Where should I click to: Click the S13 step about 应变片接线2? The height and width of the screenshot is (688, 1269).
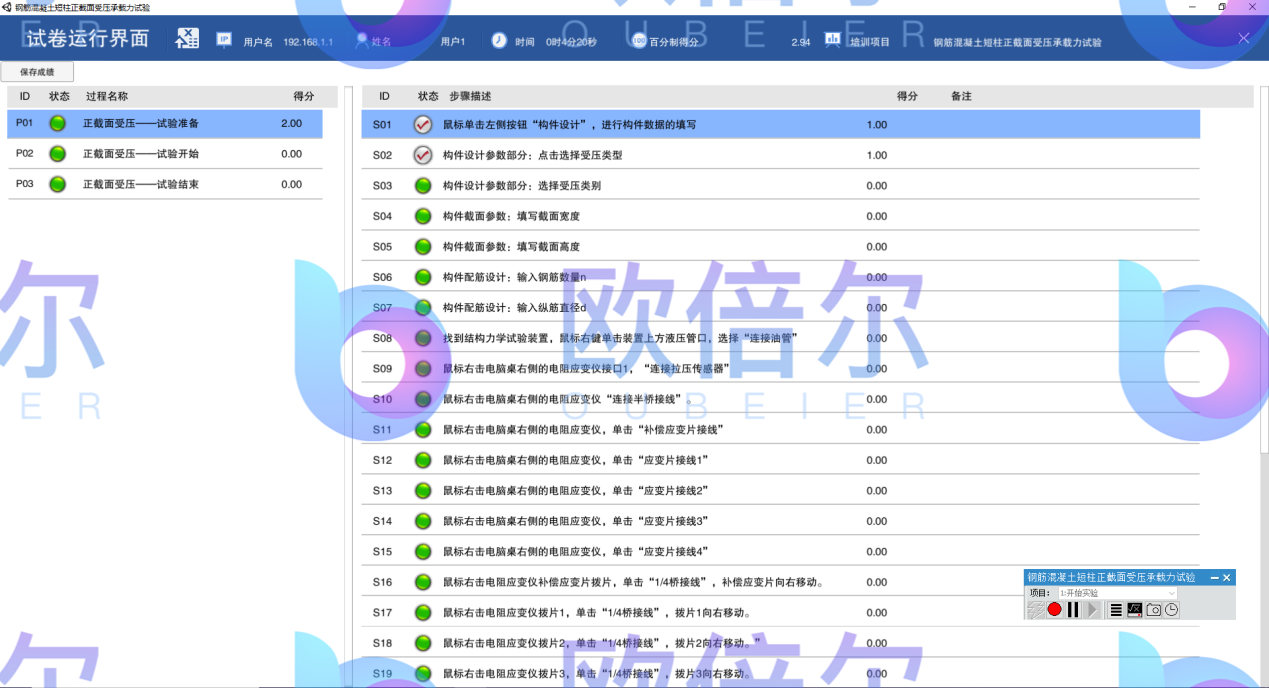pyautogui.click(x=576, y=491)
